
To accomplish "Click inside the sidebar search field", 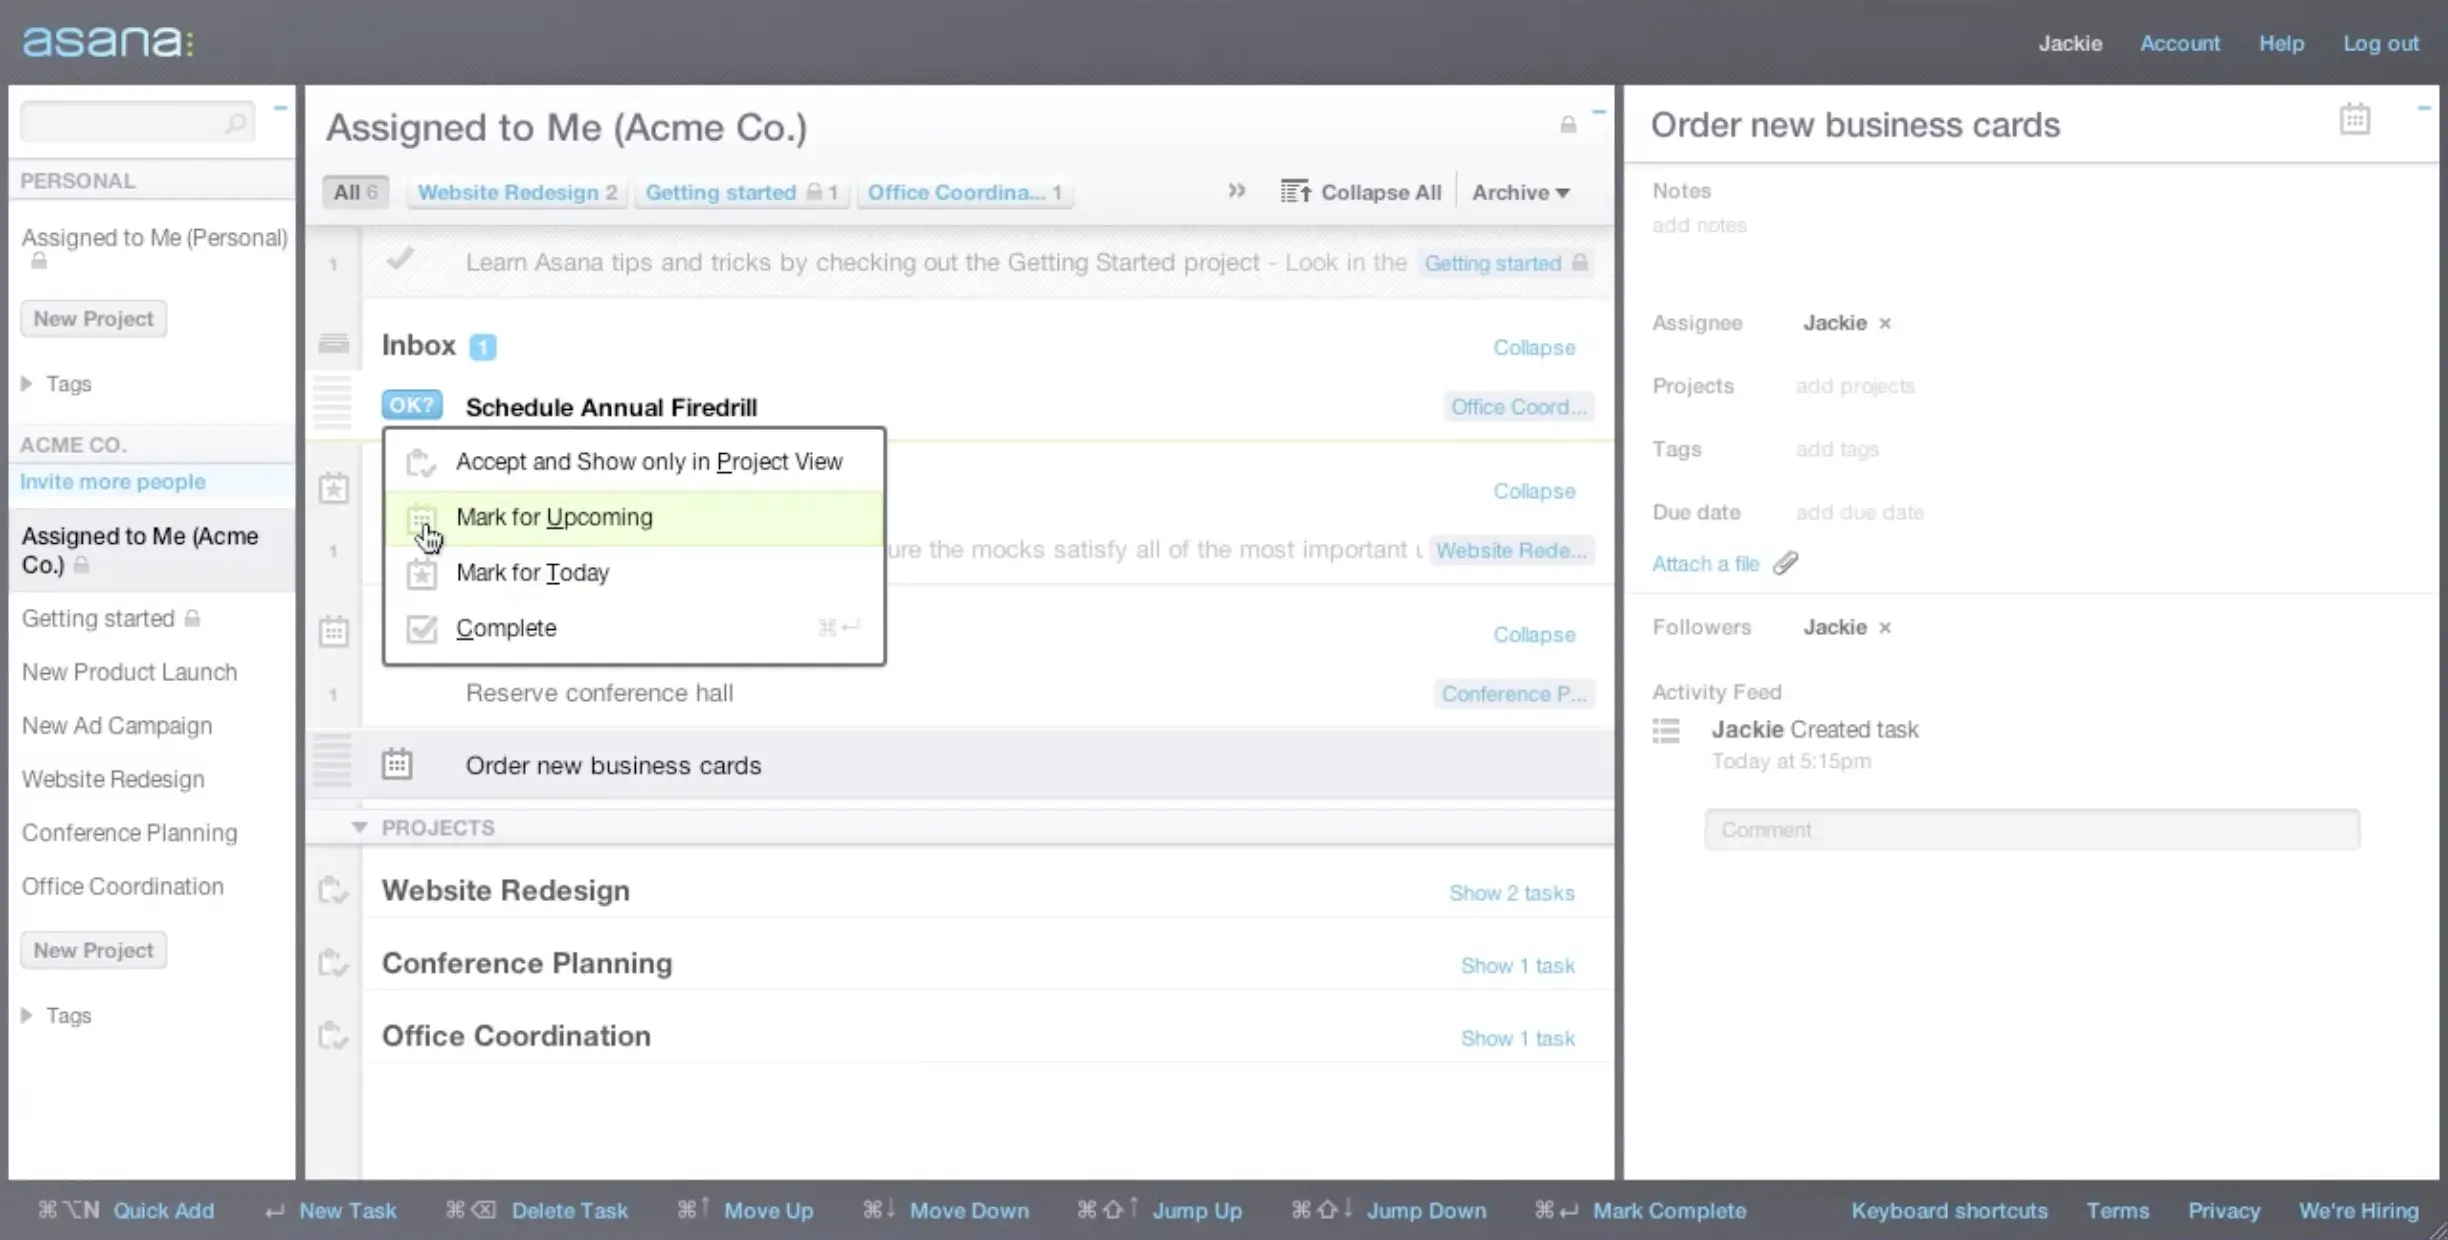I will point(137,123).
